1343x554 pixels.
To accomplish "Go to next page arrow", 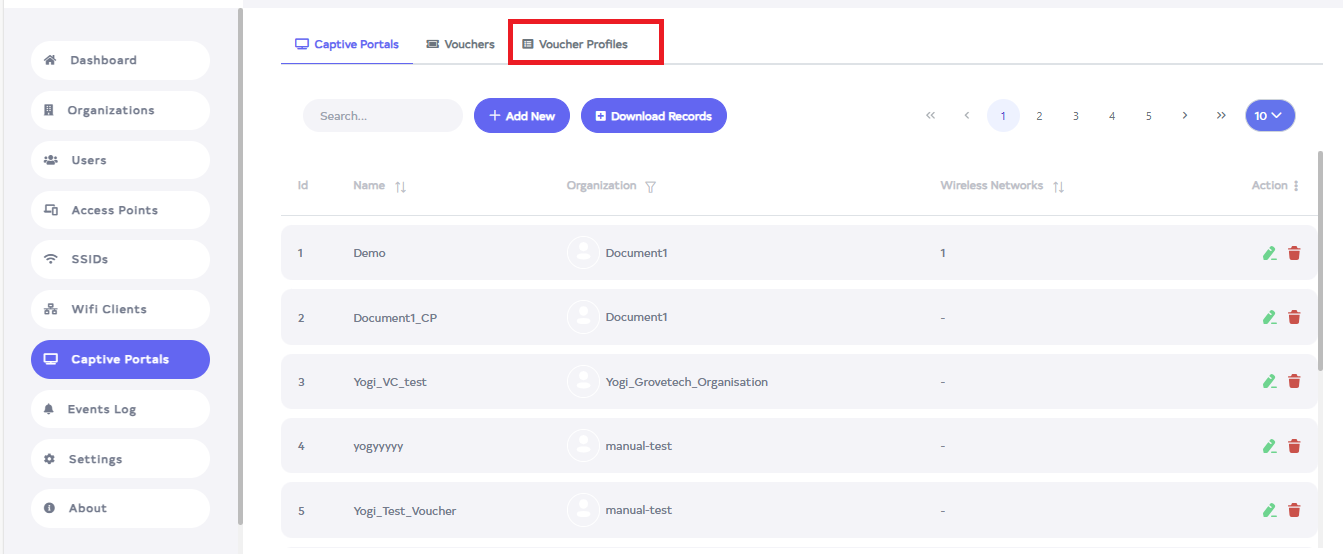I will (x=1185, y=116).
